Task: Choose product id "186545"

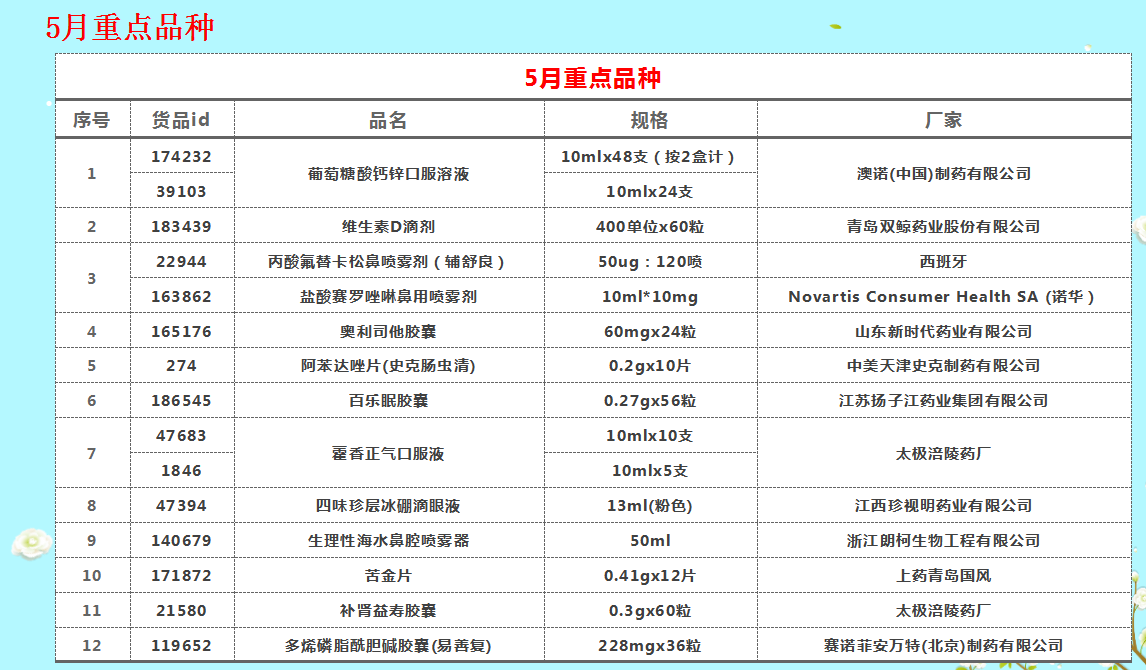Action: (181, 400)
